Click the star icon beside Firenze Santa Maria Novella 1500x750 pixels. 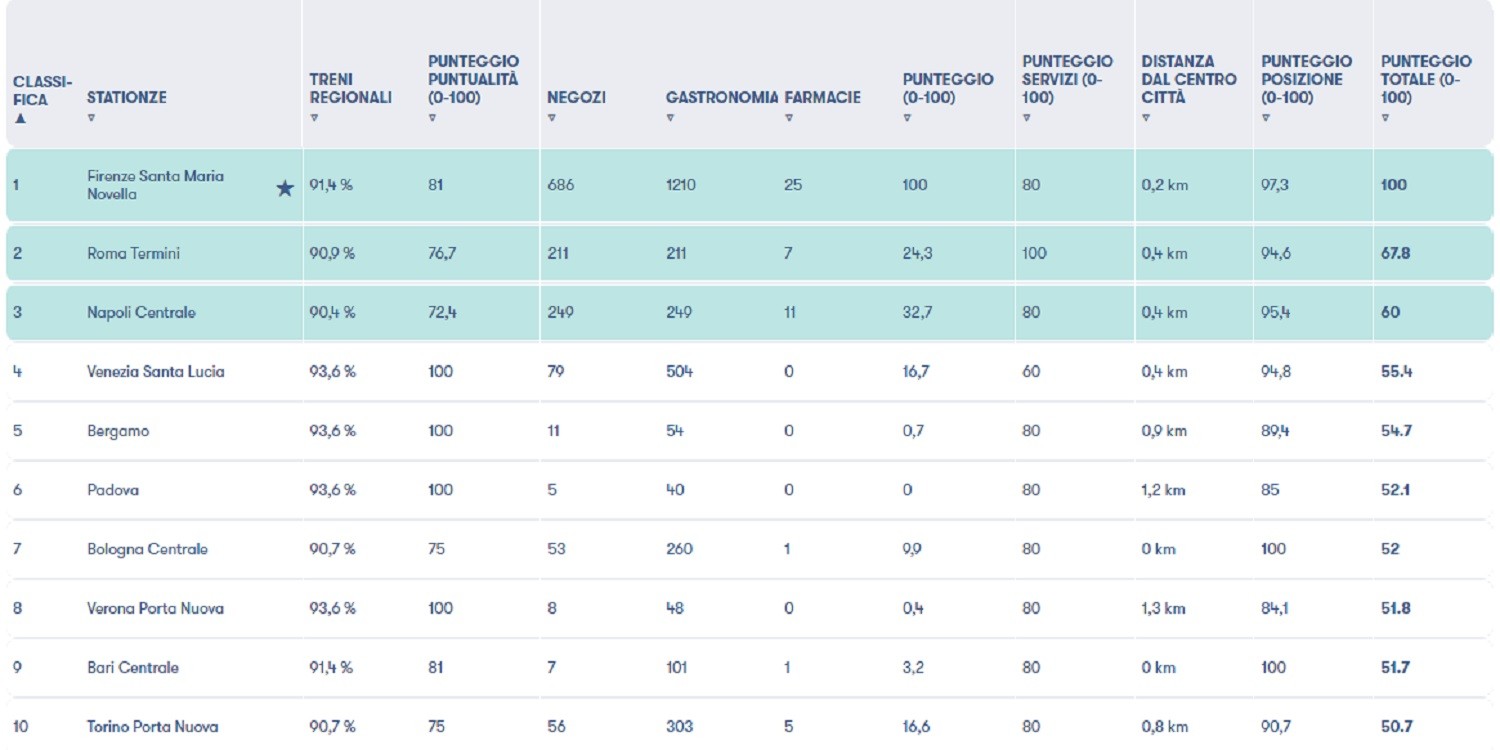(x=285, y=188)
